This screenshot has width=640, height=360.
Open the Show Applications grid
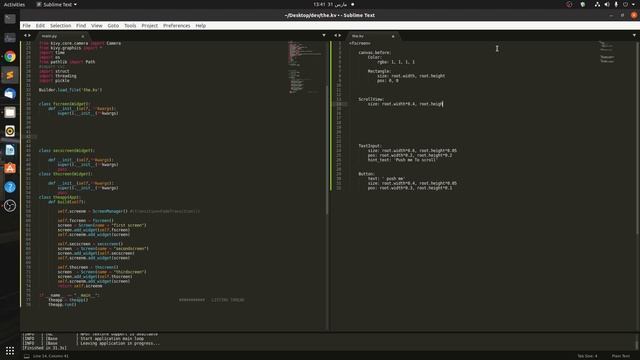10,351
